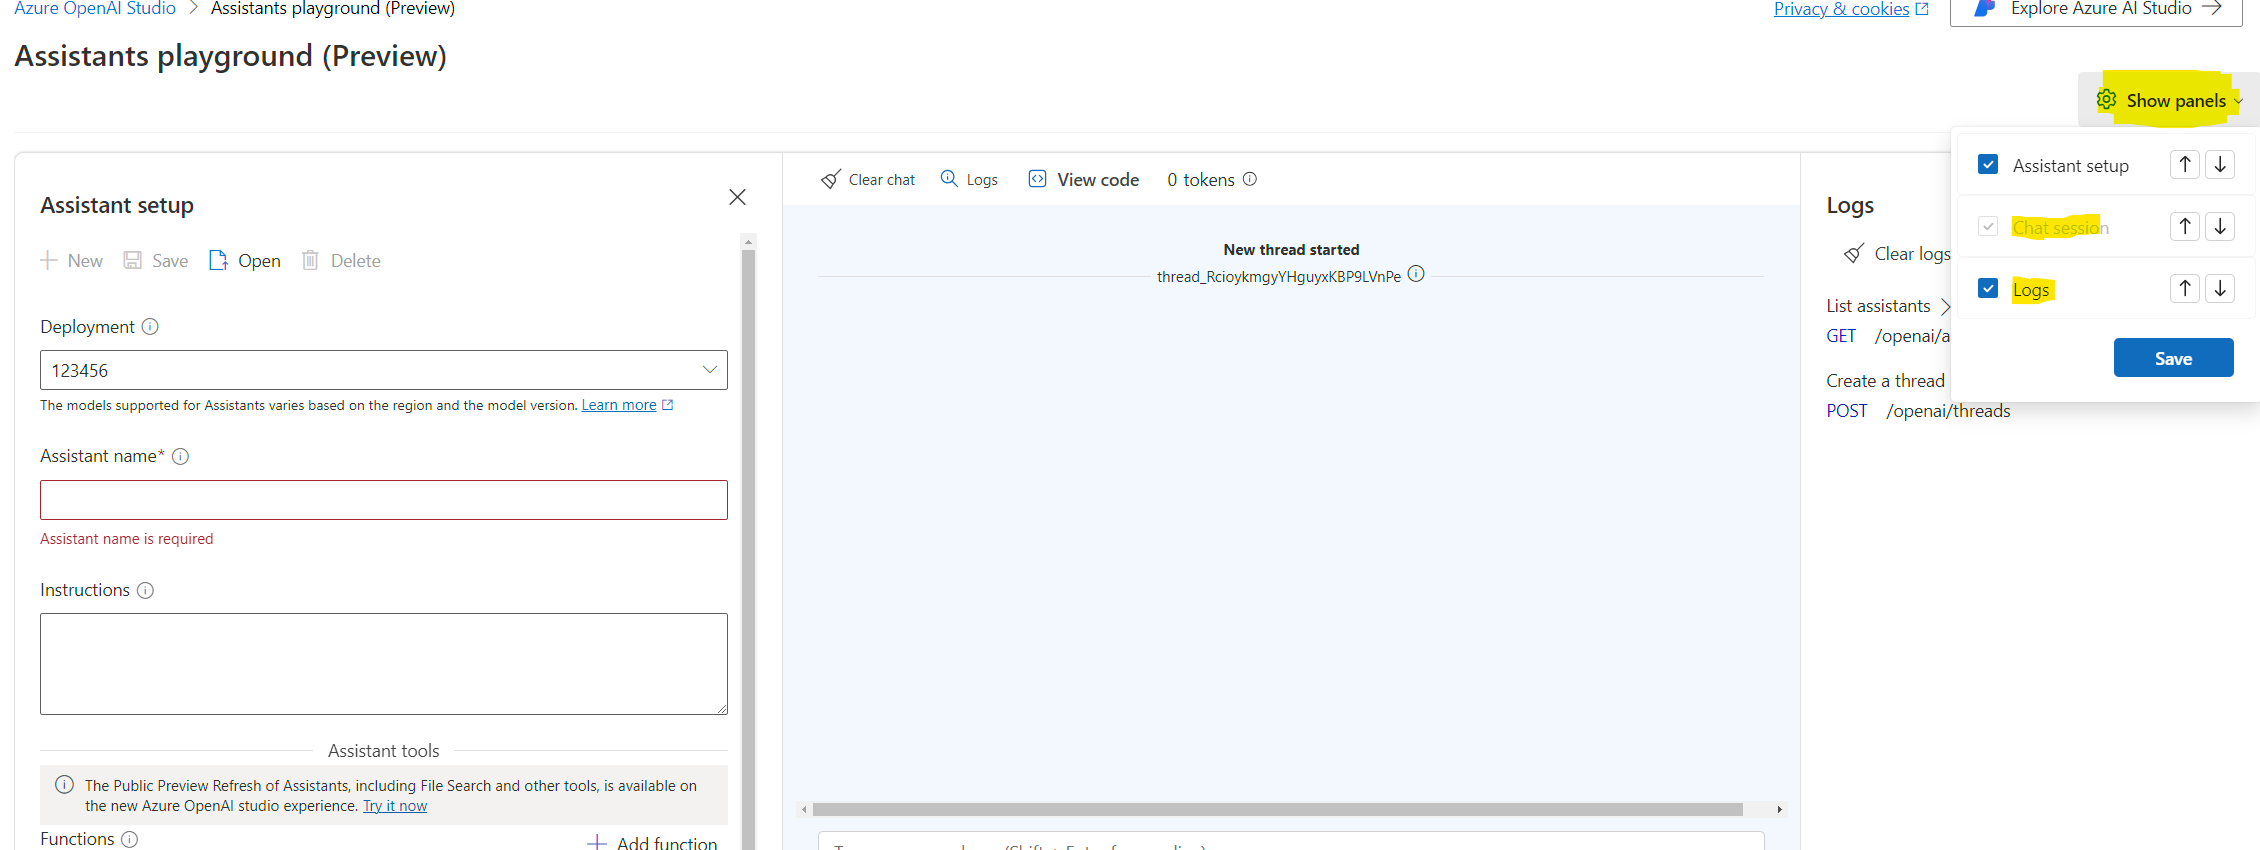Show Deployment info tooltip icon

pyautogui.click(x=150, y=327)
